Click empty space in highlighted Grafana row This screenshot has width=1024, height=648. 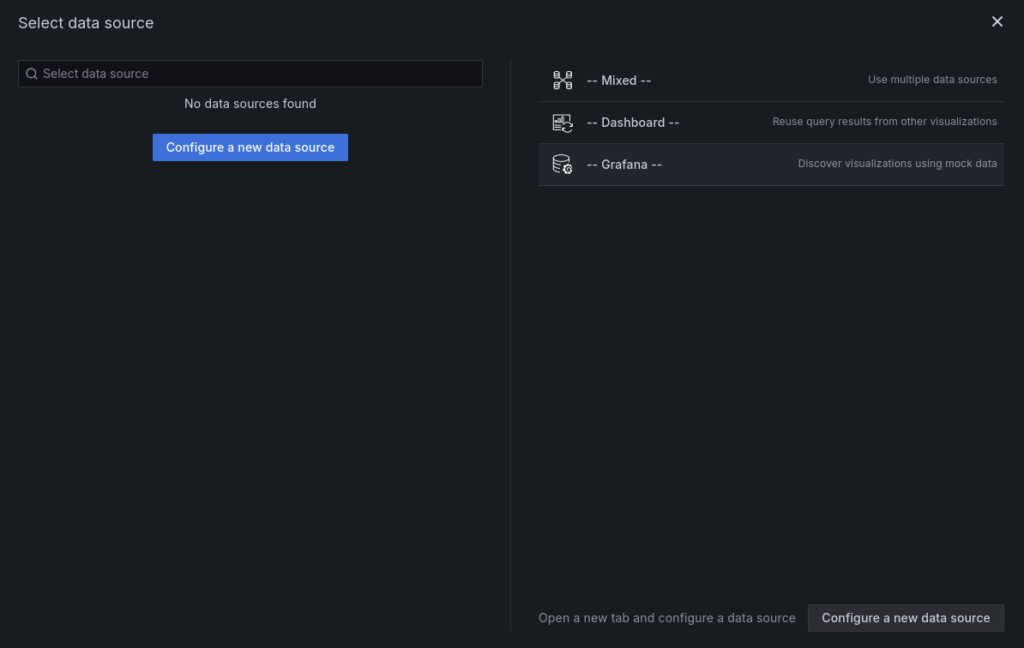pos(730,164)
